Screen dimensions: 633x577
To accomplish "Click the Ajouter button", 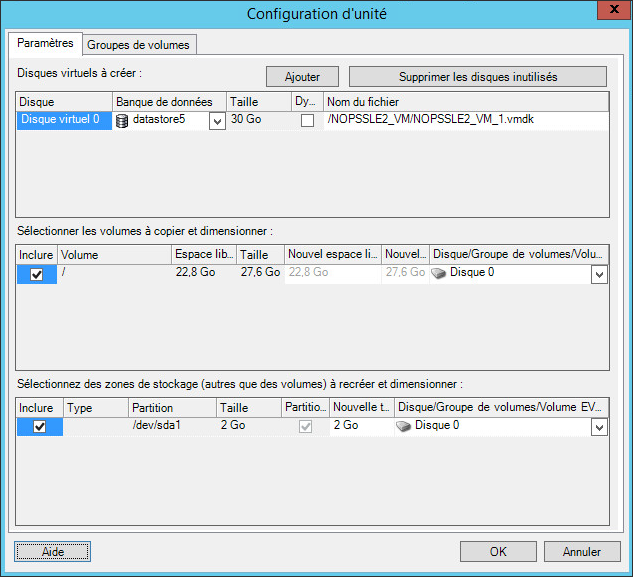I will 302,77.
